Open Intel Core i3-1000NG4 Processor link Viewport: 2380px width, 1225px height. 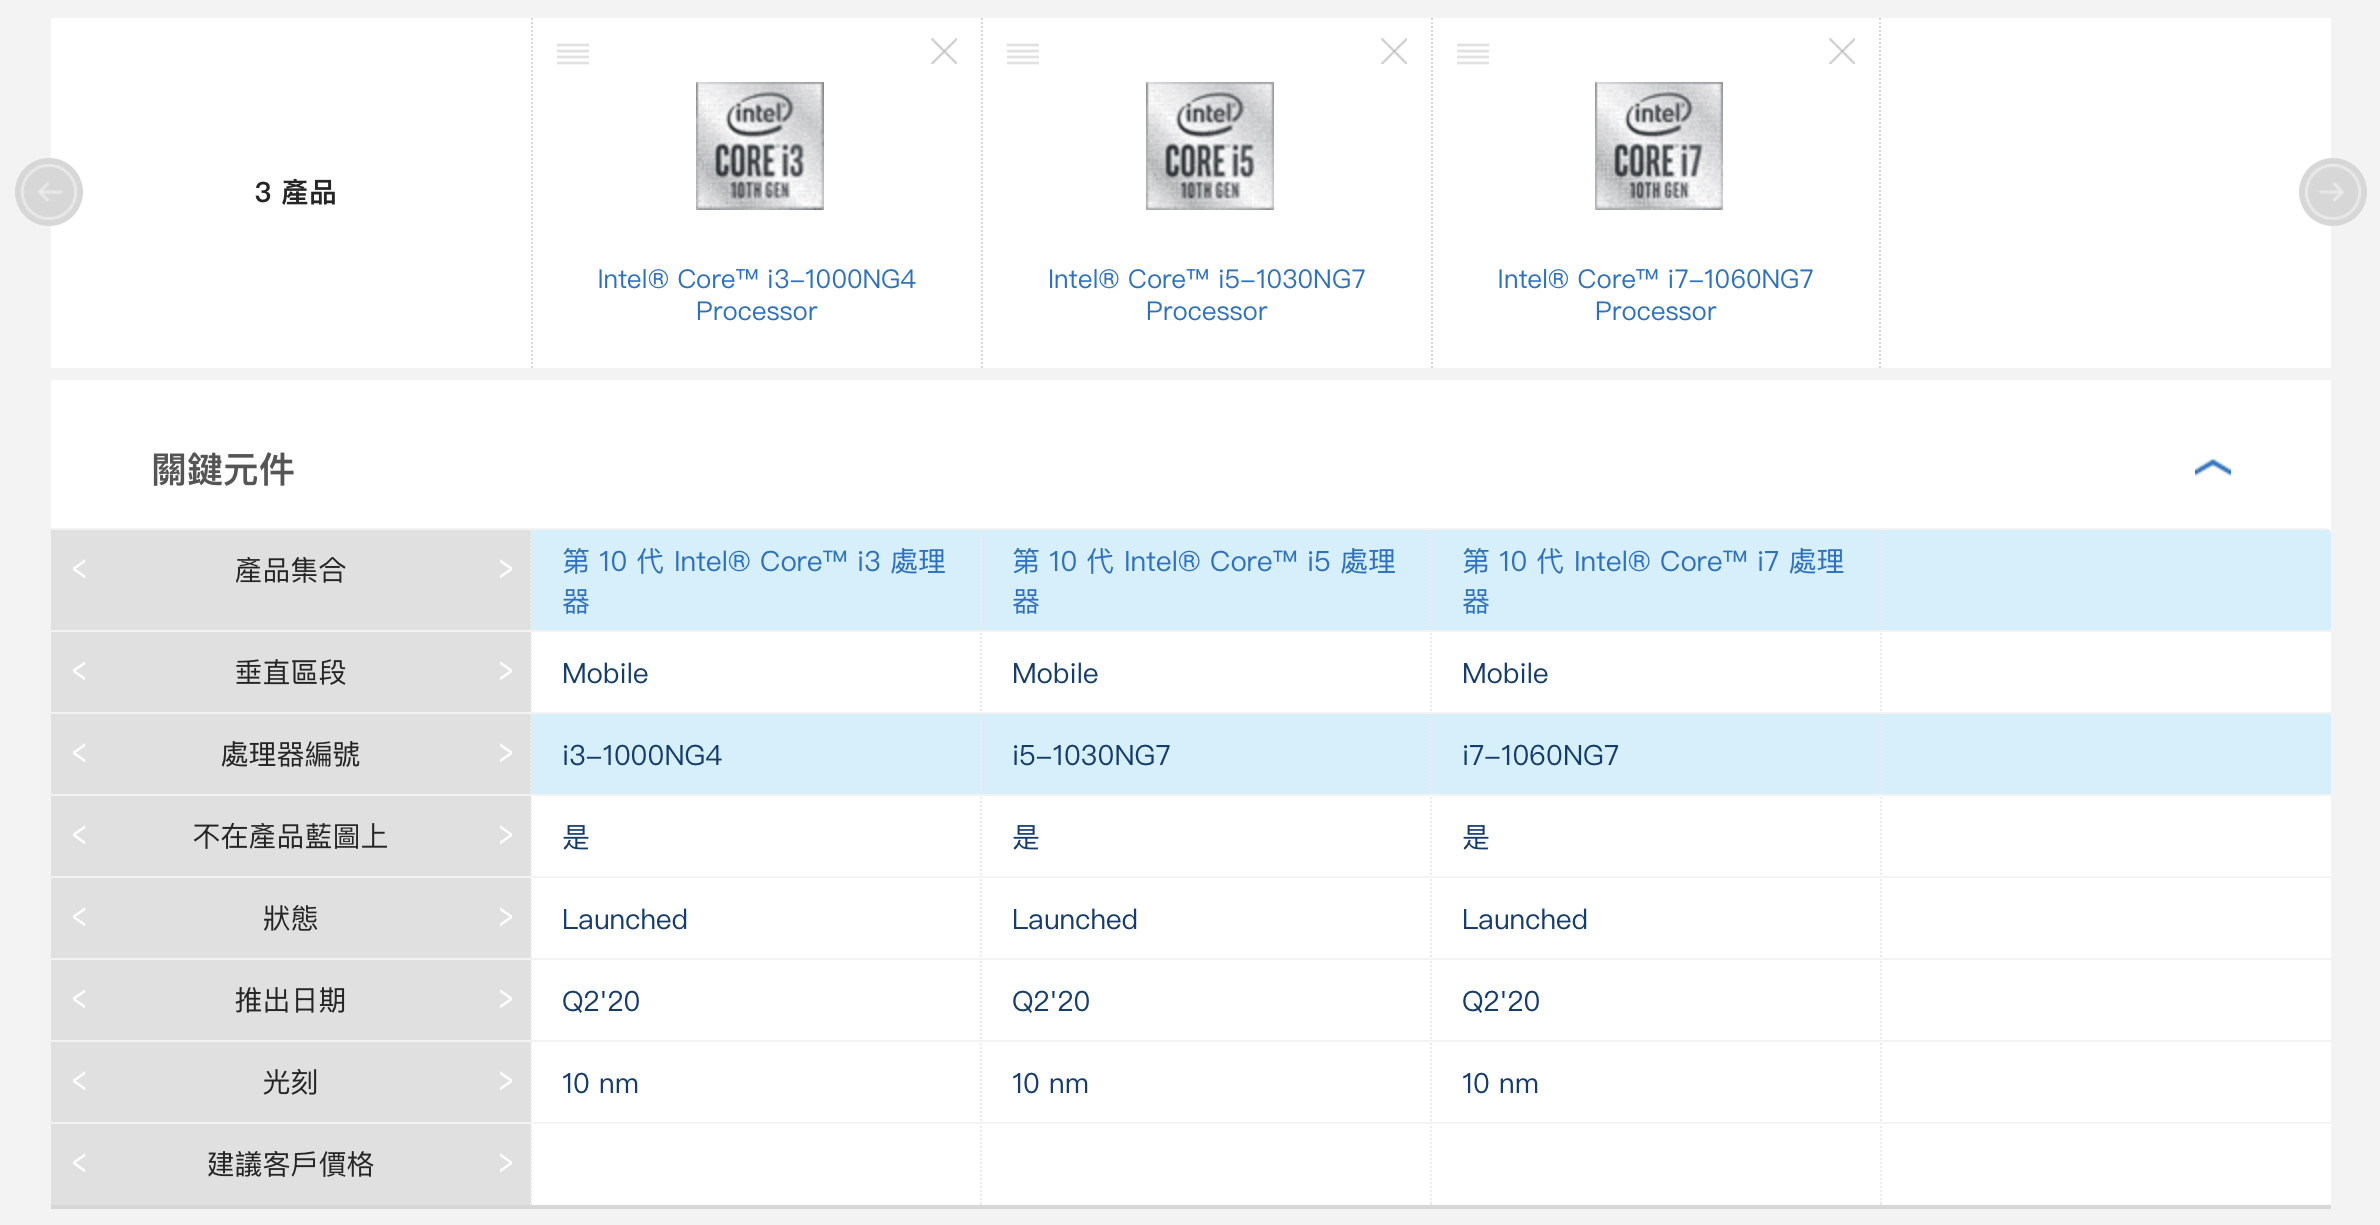click(x=756, y=295)
